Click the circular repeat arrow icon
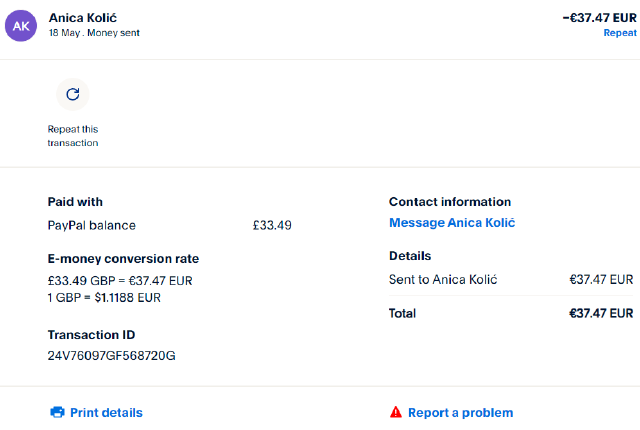Screen dimensions: 640x430 tap(72, 95)
